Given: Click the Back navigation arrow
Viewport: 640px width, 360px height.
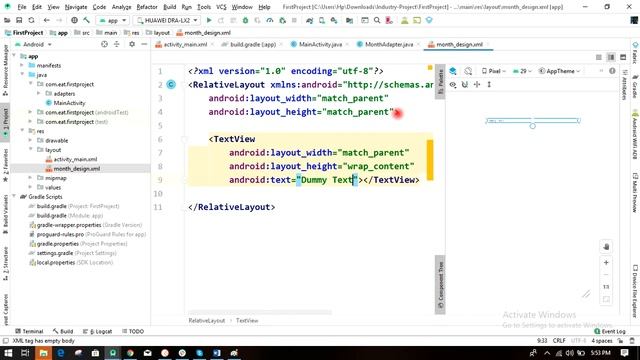Looking at the screenshot, I should [47, 20].
